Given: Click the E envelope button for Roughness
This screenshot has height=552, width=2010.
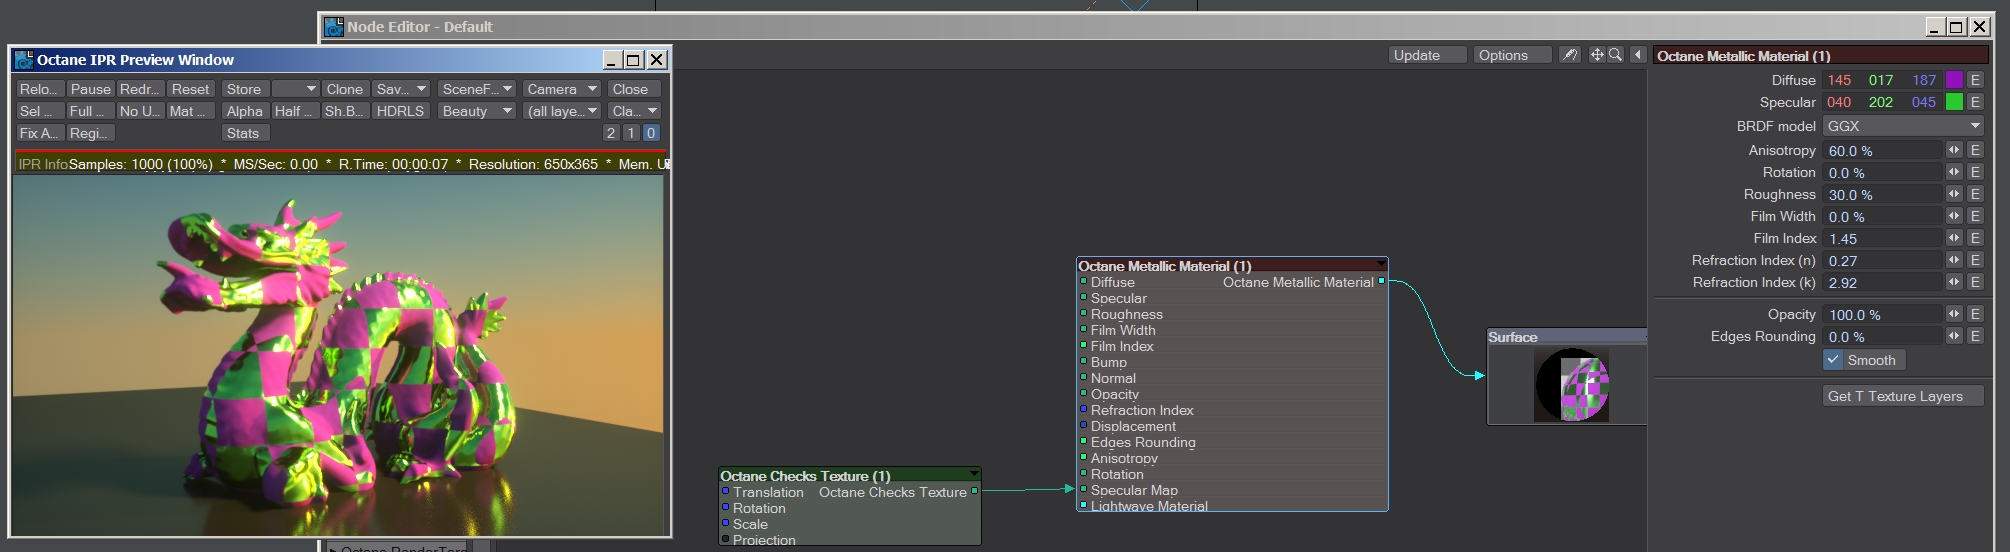Looking at the screenshot, I should pos(1975,194).
